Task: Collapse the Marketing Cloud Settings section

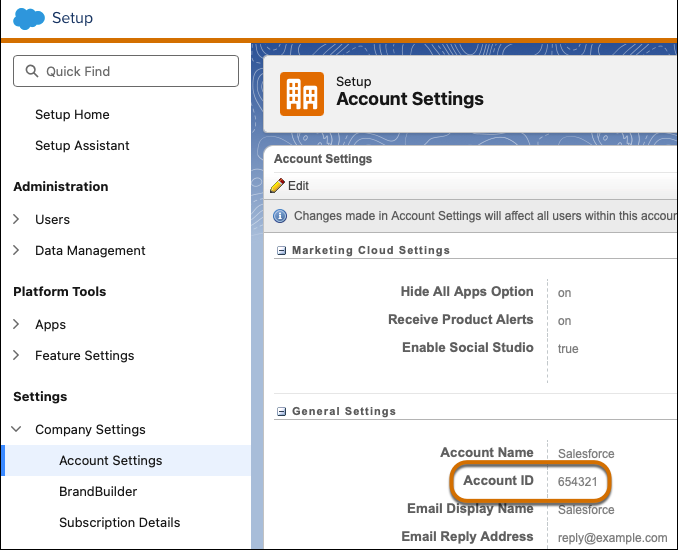Action: tap(281, 251)
